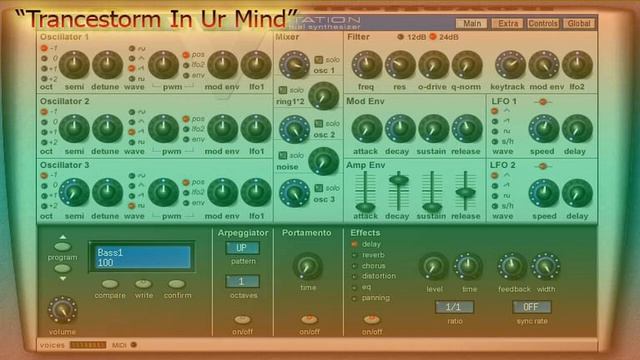Click the Oscillator 2 semi knob
Screen dimensions: 640x360
pyautogui.click(x=74, y=129)
